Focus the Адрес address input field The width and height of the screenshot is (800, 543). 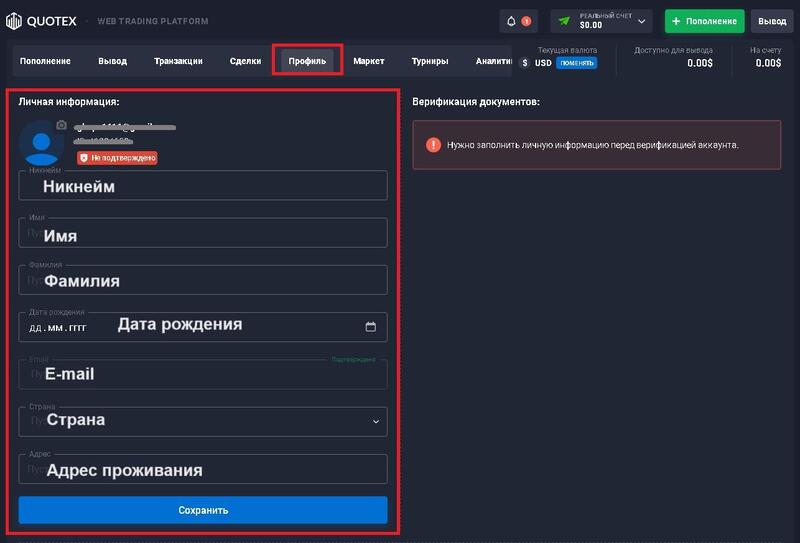(203, 468)
